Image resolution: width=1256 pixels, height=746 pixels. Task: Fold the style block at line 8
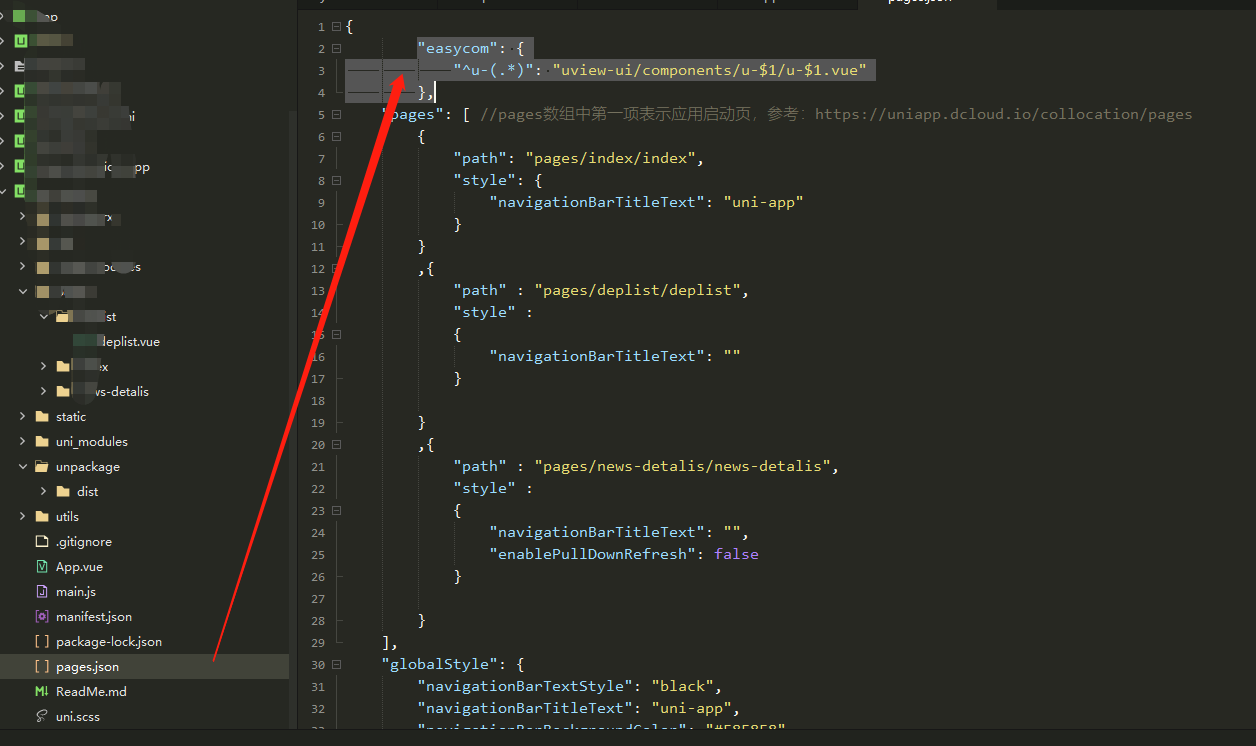[x=336, y=181]
